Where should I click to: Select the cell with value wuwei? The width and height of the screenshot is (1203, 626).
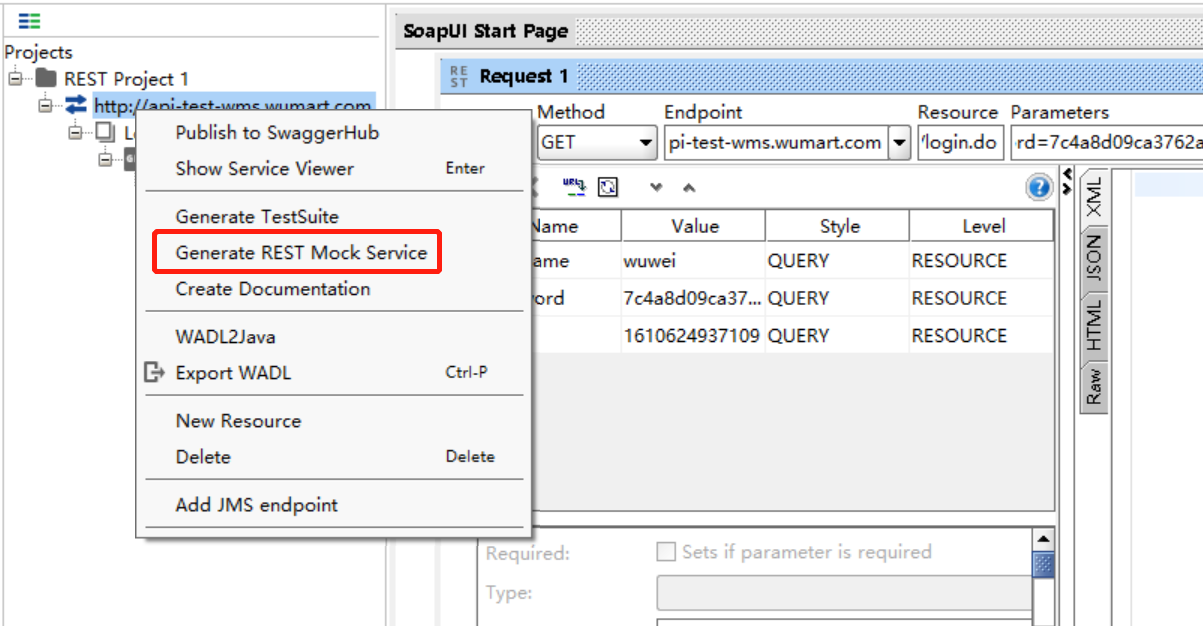click(694, 261)
